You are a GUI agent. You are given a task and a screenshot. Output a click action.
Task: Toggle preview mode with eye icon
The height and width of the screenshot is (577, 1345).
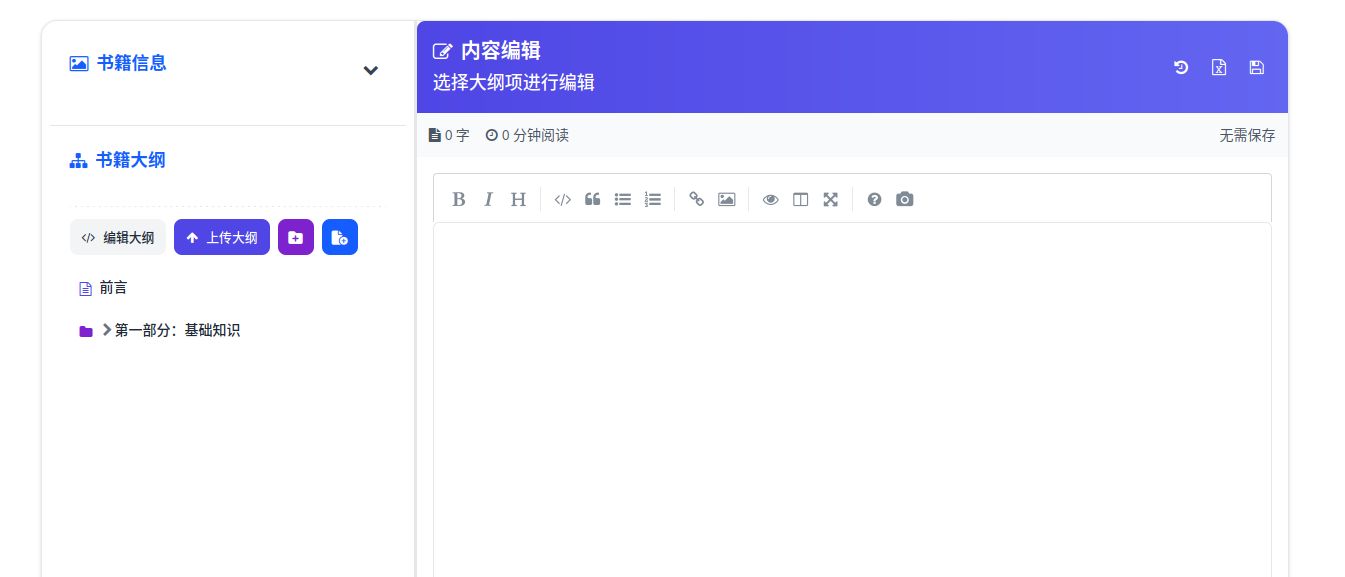[x=771, y=199]
